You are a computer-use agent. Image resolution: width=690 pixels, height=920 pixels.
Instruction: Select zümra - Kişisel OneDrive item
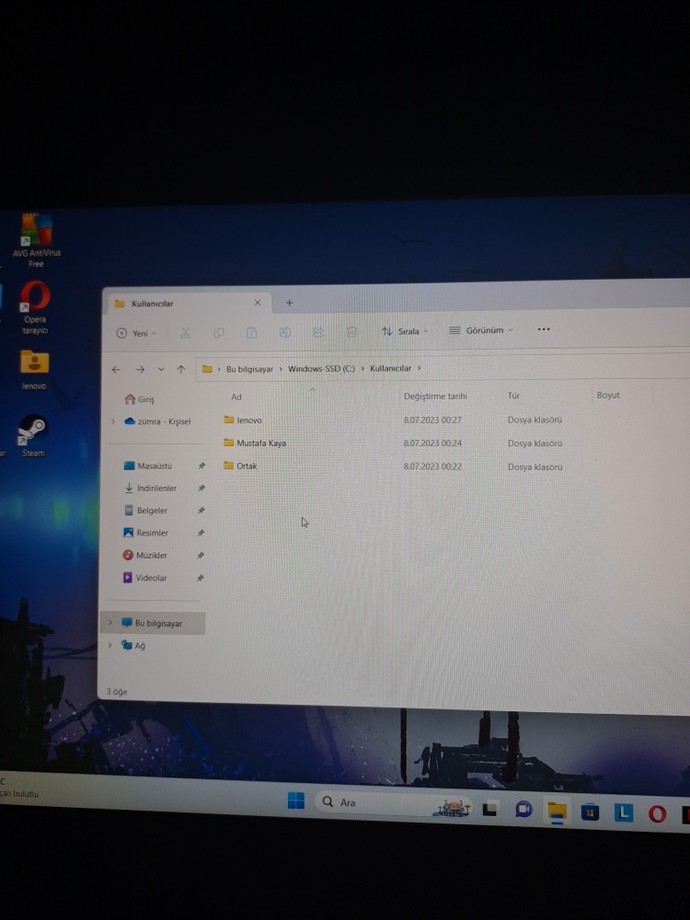(157, 421)
